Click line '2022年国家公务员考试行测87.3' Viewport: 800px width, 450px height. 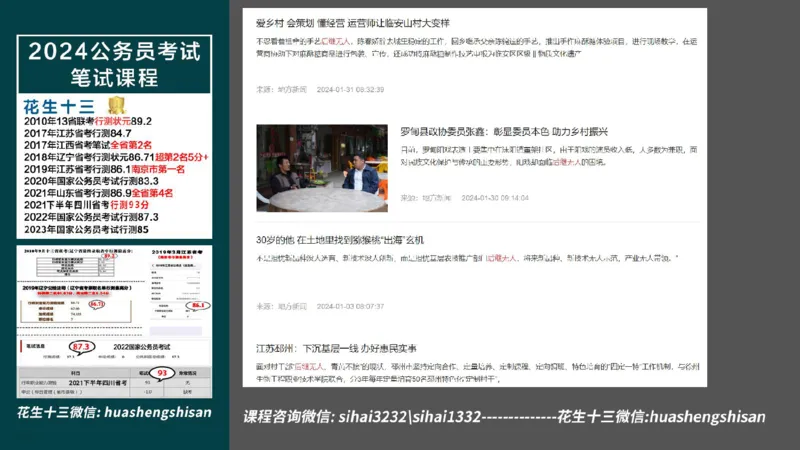coord(91,217)
